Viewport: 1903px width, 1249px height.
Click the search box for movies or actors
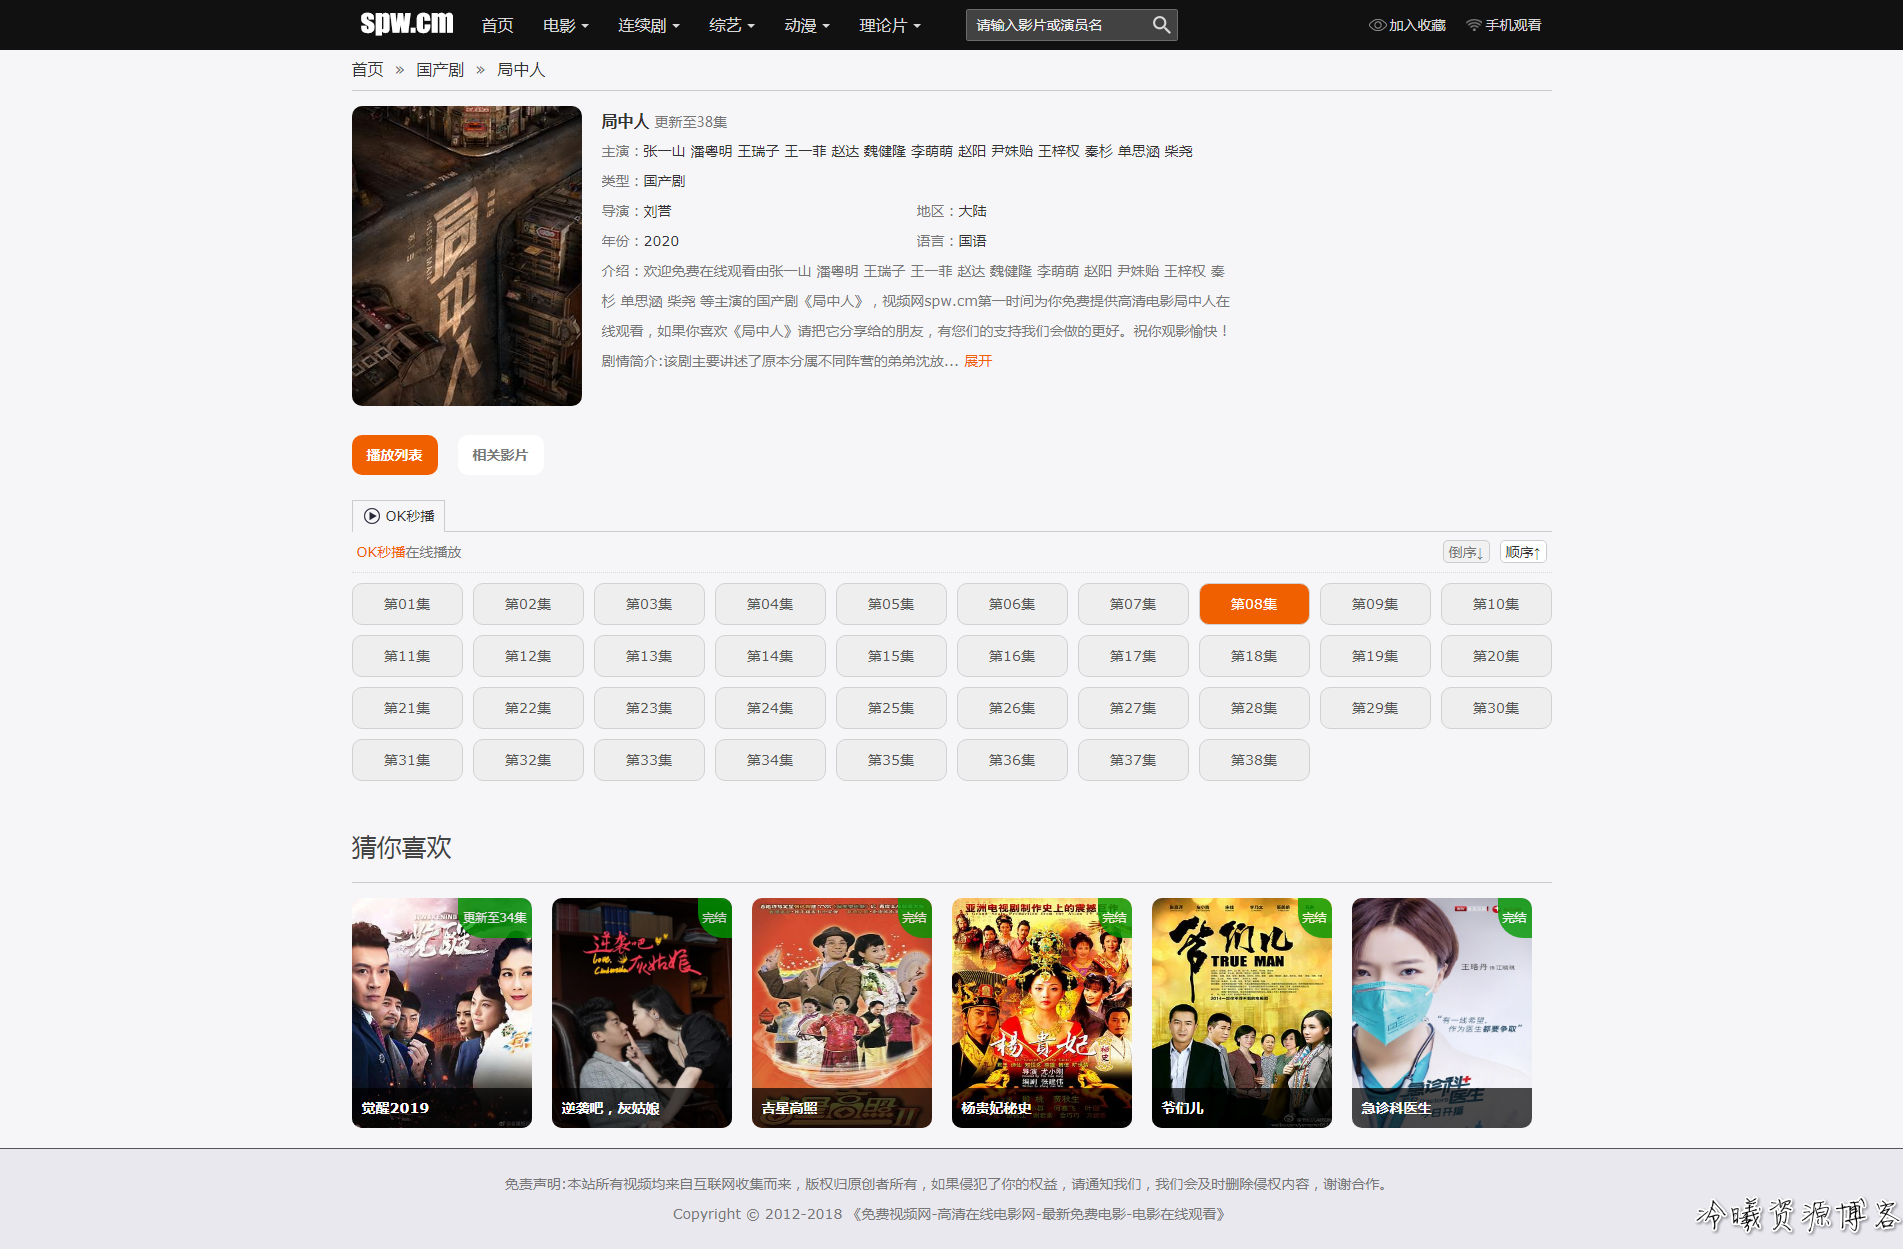[1058, 25]
